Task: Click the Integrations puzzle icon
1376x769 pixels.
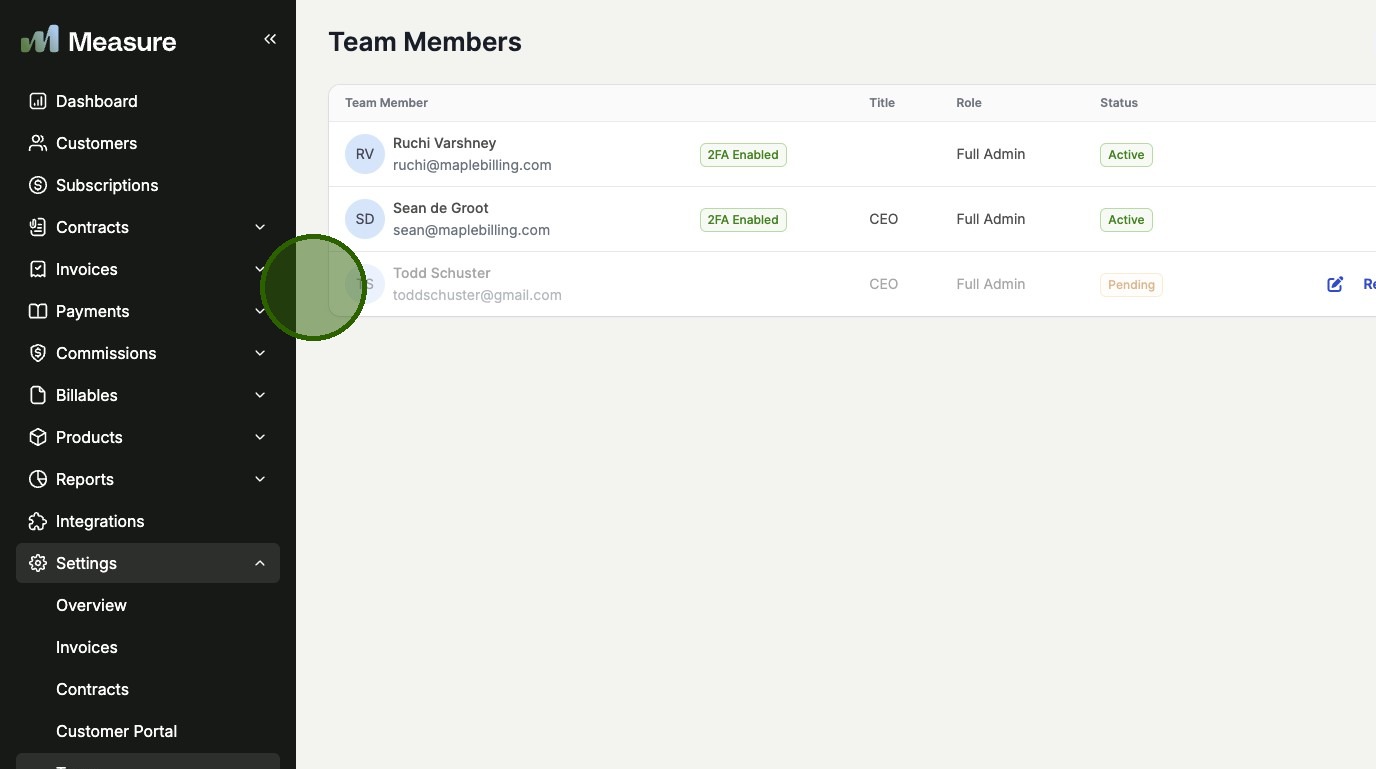Action: coord(37,521)
